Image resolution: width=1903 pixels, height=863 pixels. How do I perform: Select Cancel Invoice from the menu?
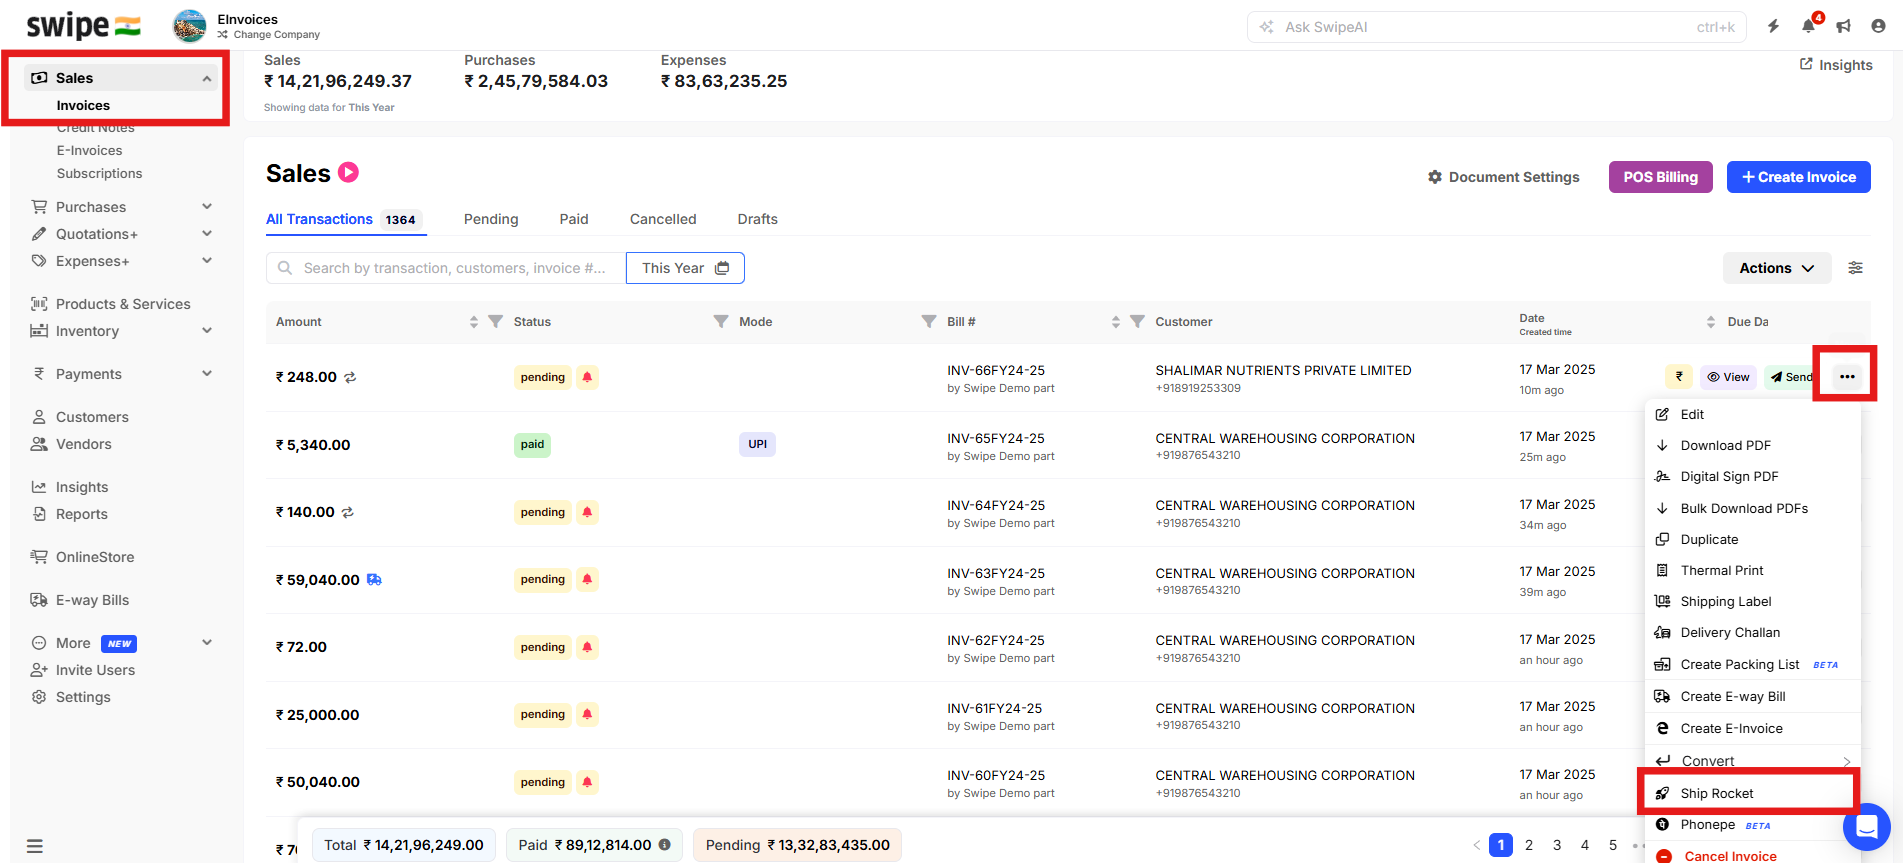1730,856
